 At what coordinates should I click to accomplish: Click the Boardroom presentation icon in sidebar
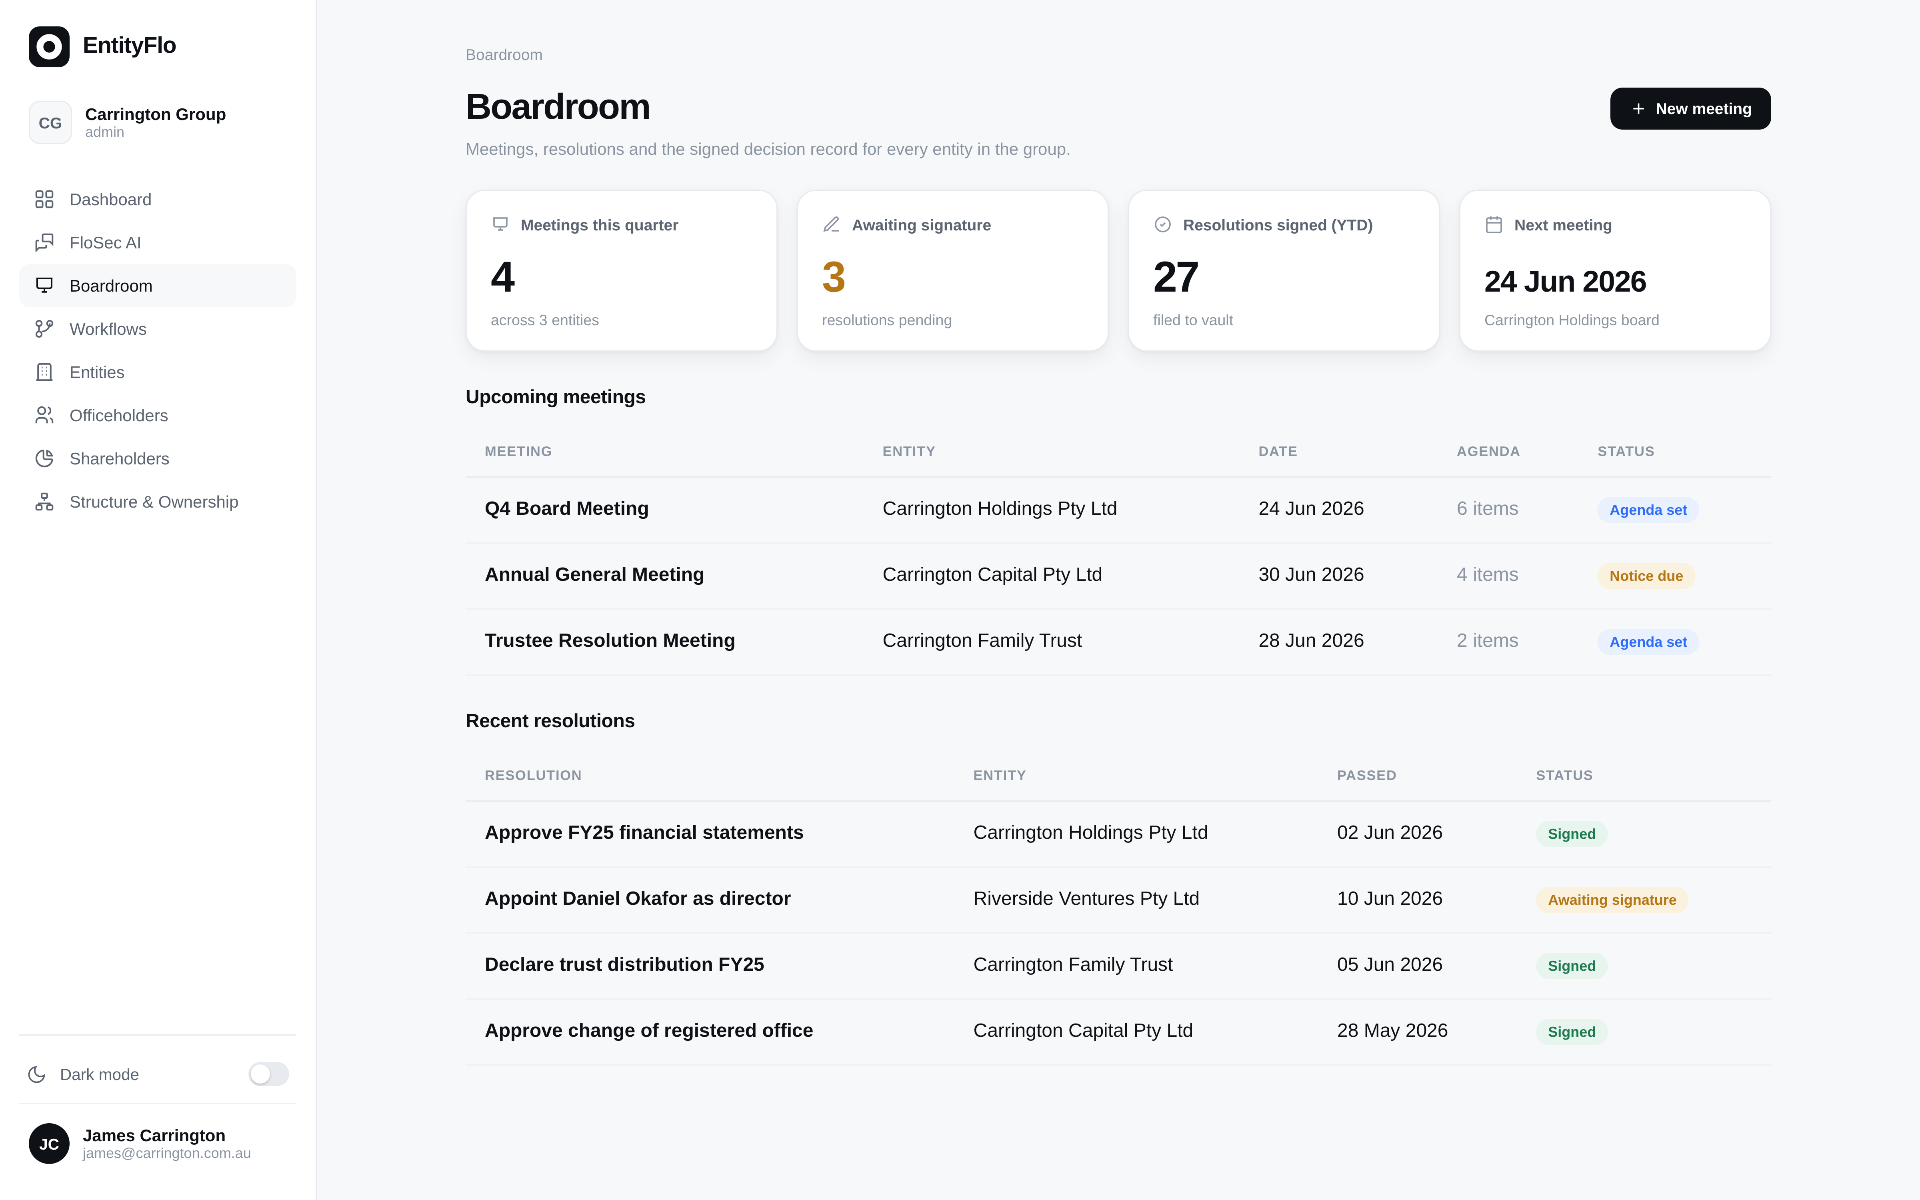click(44, 285)
